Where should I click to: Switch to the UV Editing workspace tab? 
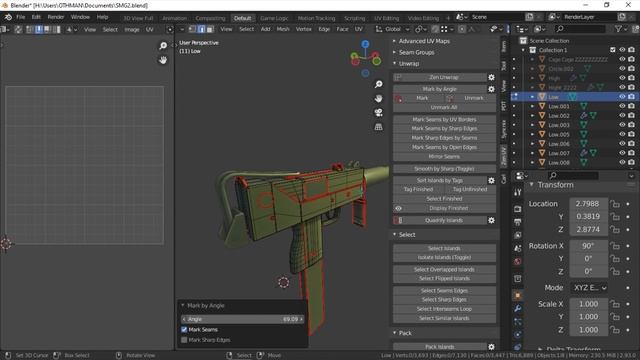coord(387,18)
